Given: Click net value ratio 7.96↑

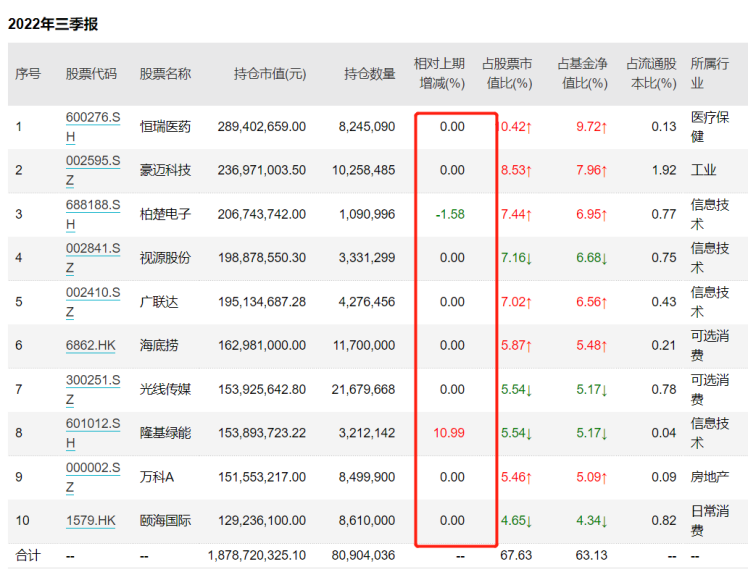Looking at the screenshot, I should click(592, 170).
